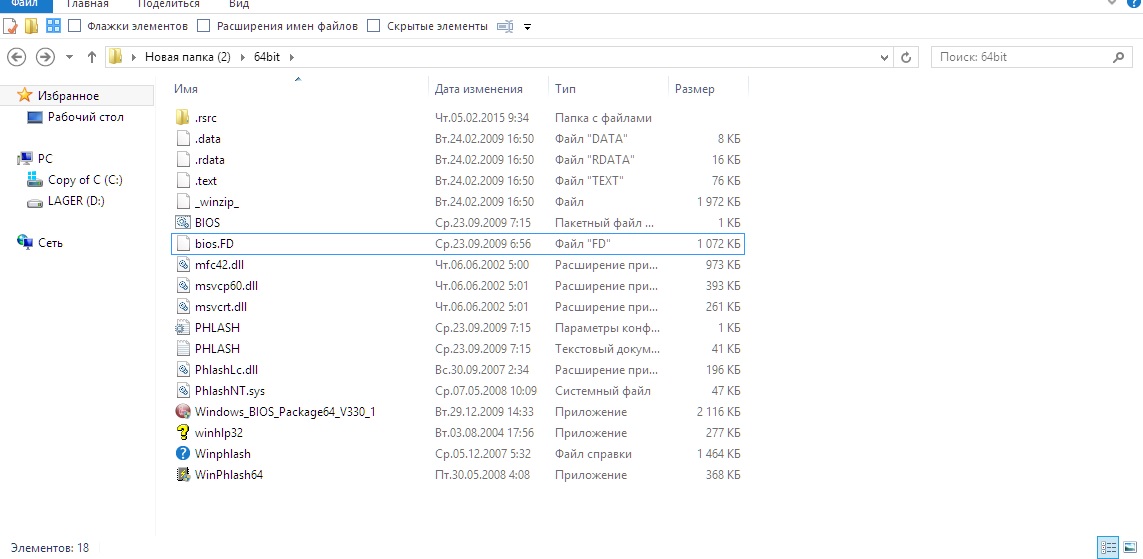Switch to large thumbnails view in status bar
Image resolution: width=1143 pixels, height=559 pixels.
1128,547
